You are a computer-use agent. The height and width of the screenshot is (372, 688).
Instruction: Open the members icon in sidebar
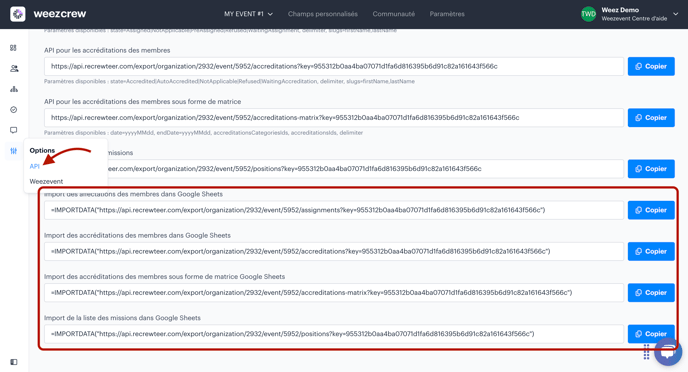coord(14,68)
